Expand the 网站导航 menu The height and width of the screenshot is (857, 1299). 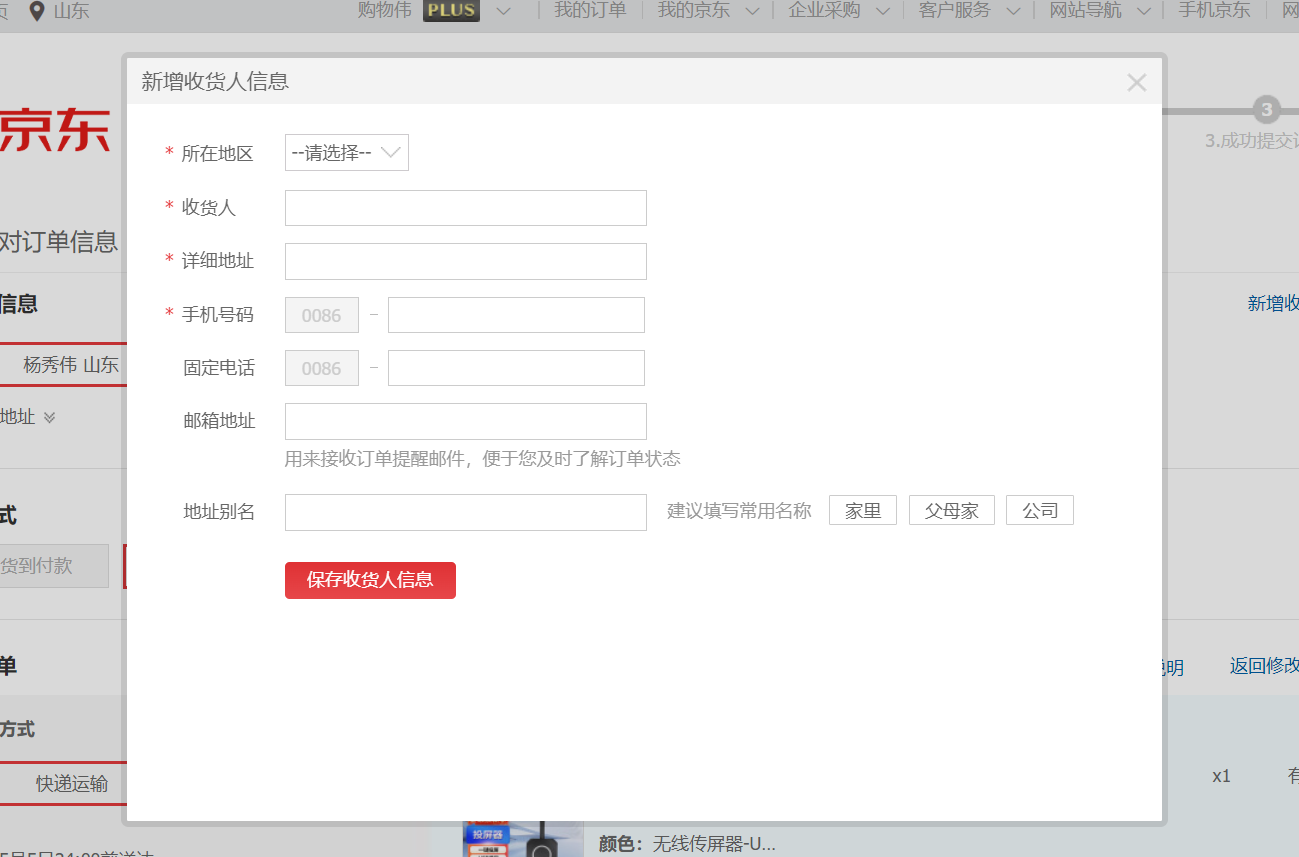click(x=1098, y=11)
